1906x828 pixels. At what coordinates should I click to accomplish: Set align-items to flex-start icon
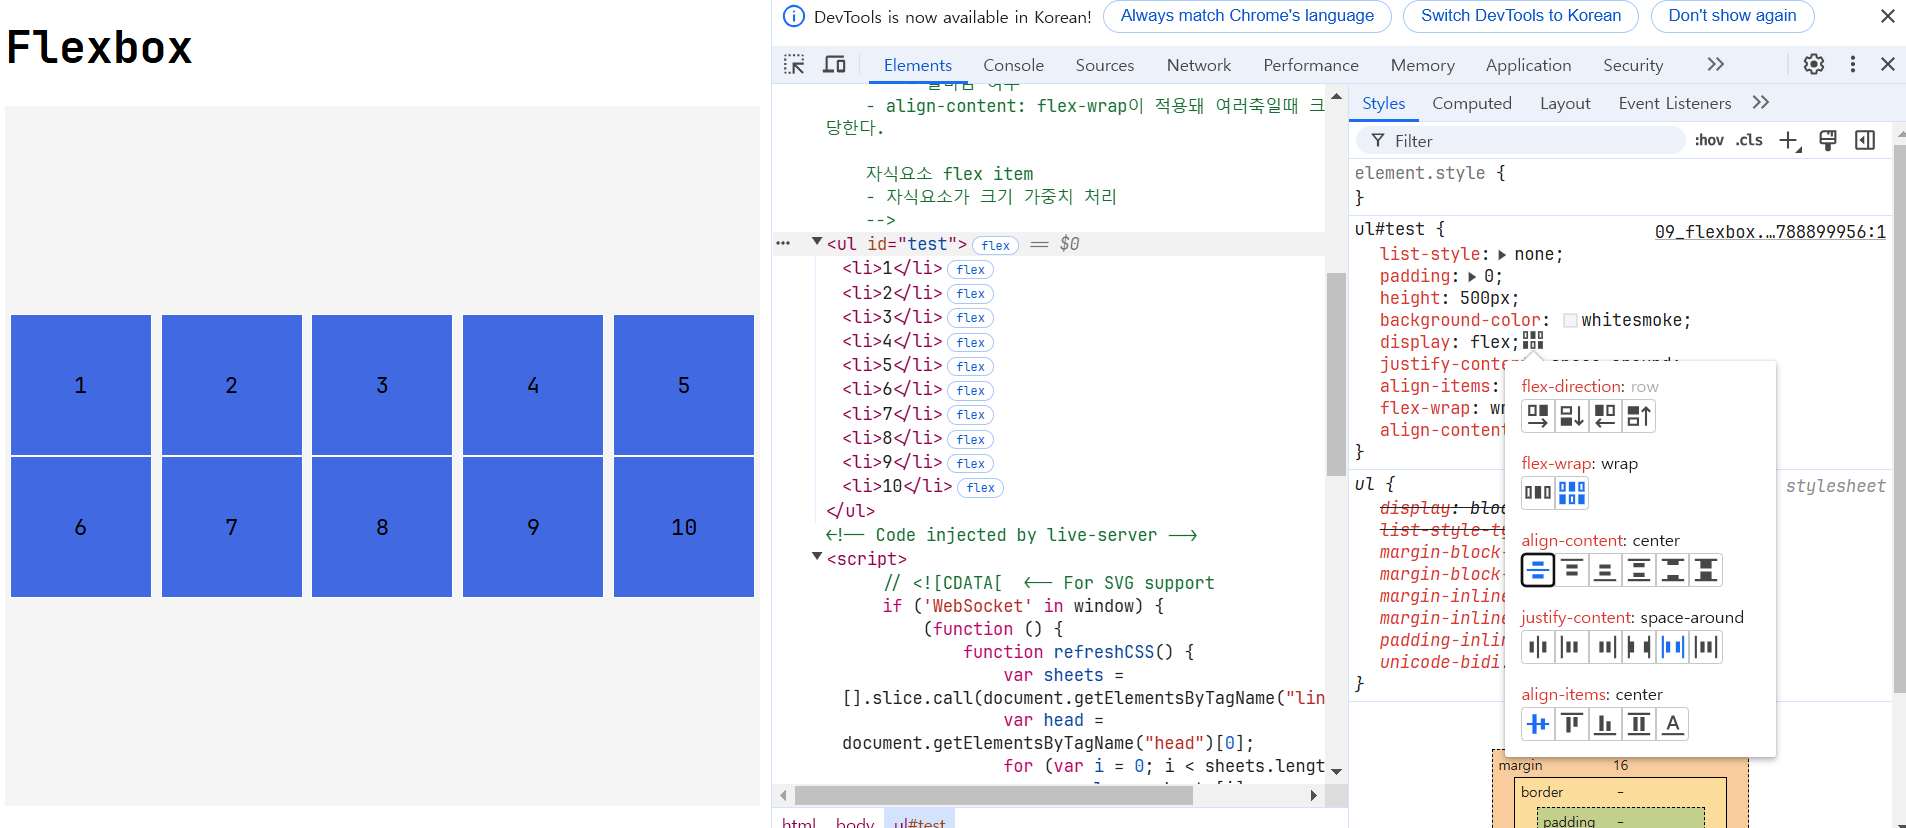tap(1572, 724)
